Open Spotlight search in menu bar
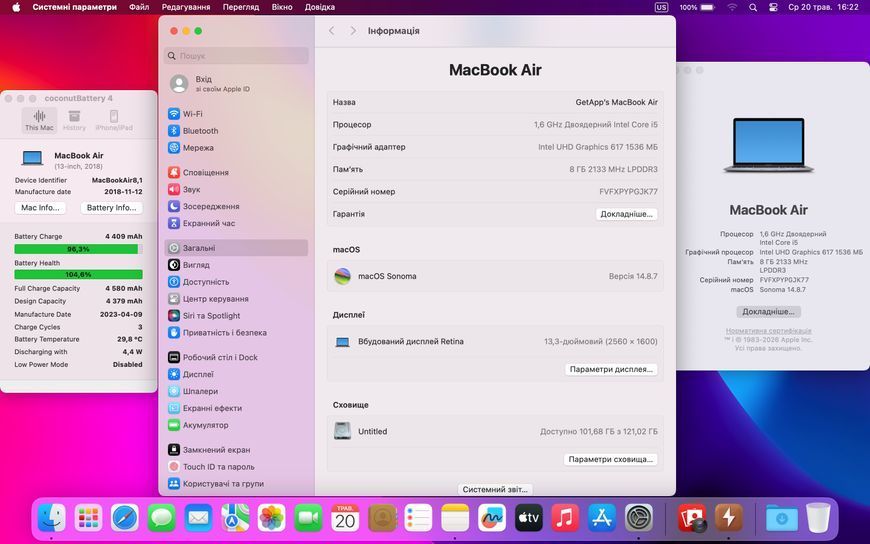 coord(753,7)
